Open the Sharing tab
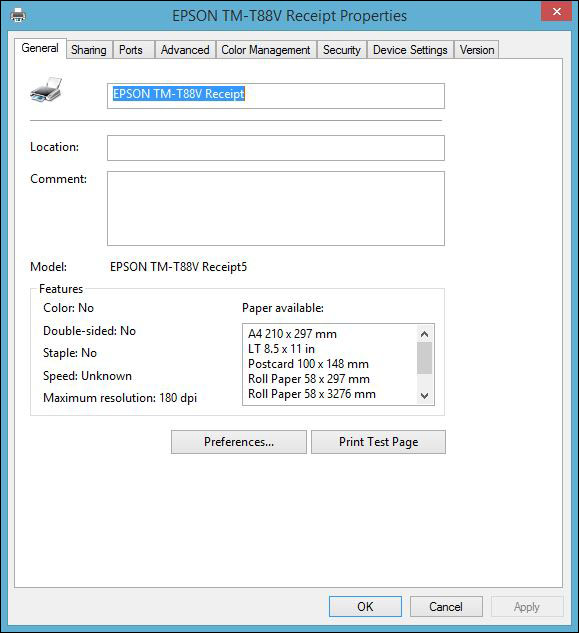The width and height of the screenshot is (579, 633). coord(89,50)
